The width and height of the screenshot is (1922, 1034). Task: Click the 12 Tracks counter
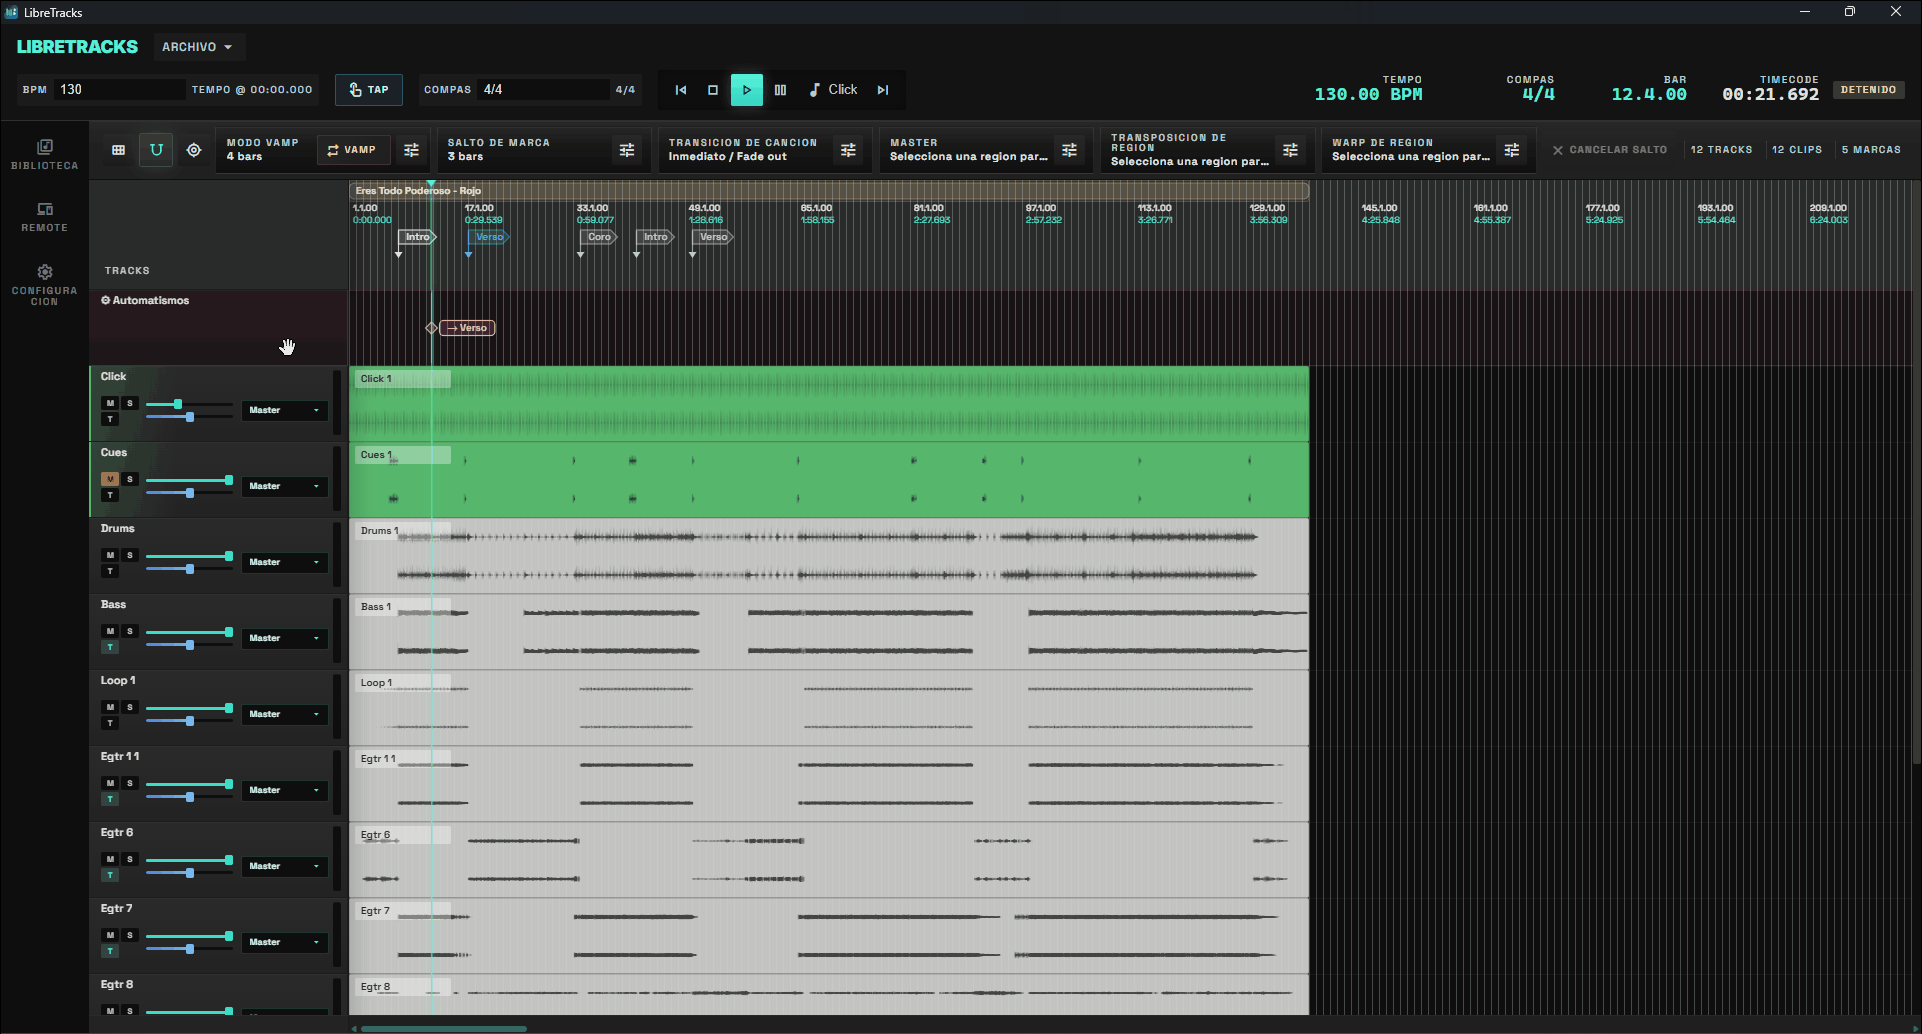(x=1721, y=150)
